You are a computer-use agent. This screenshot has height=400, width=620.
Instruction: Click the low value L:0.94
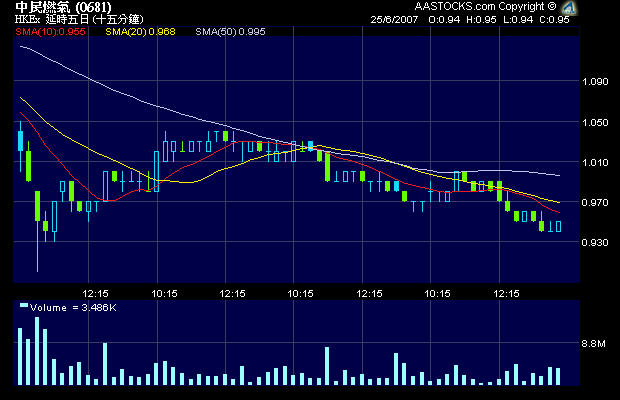click(x=518, y=20)
